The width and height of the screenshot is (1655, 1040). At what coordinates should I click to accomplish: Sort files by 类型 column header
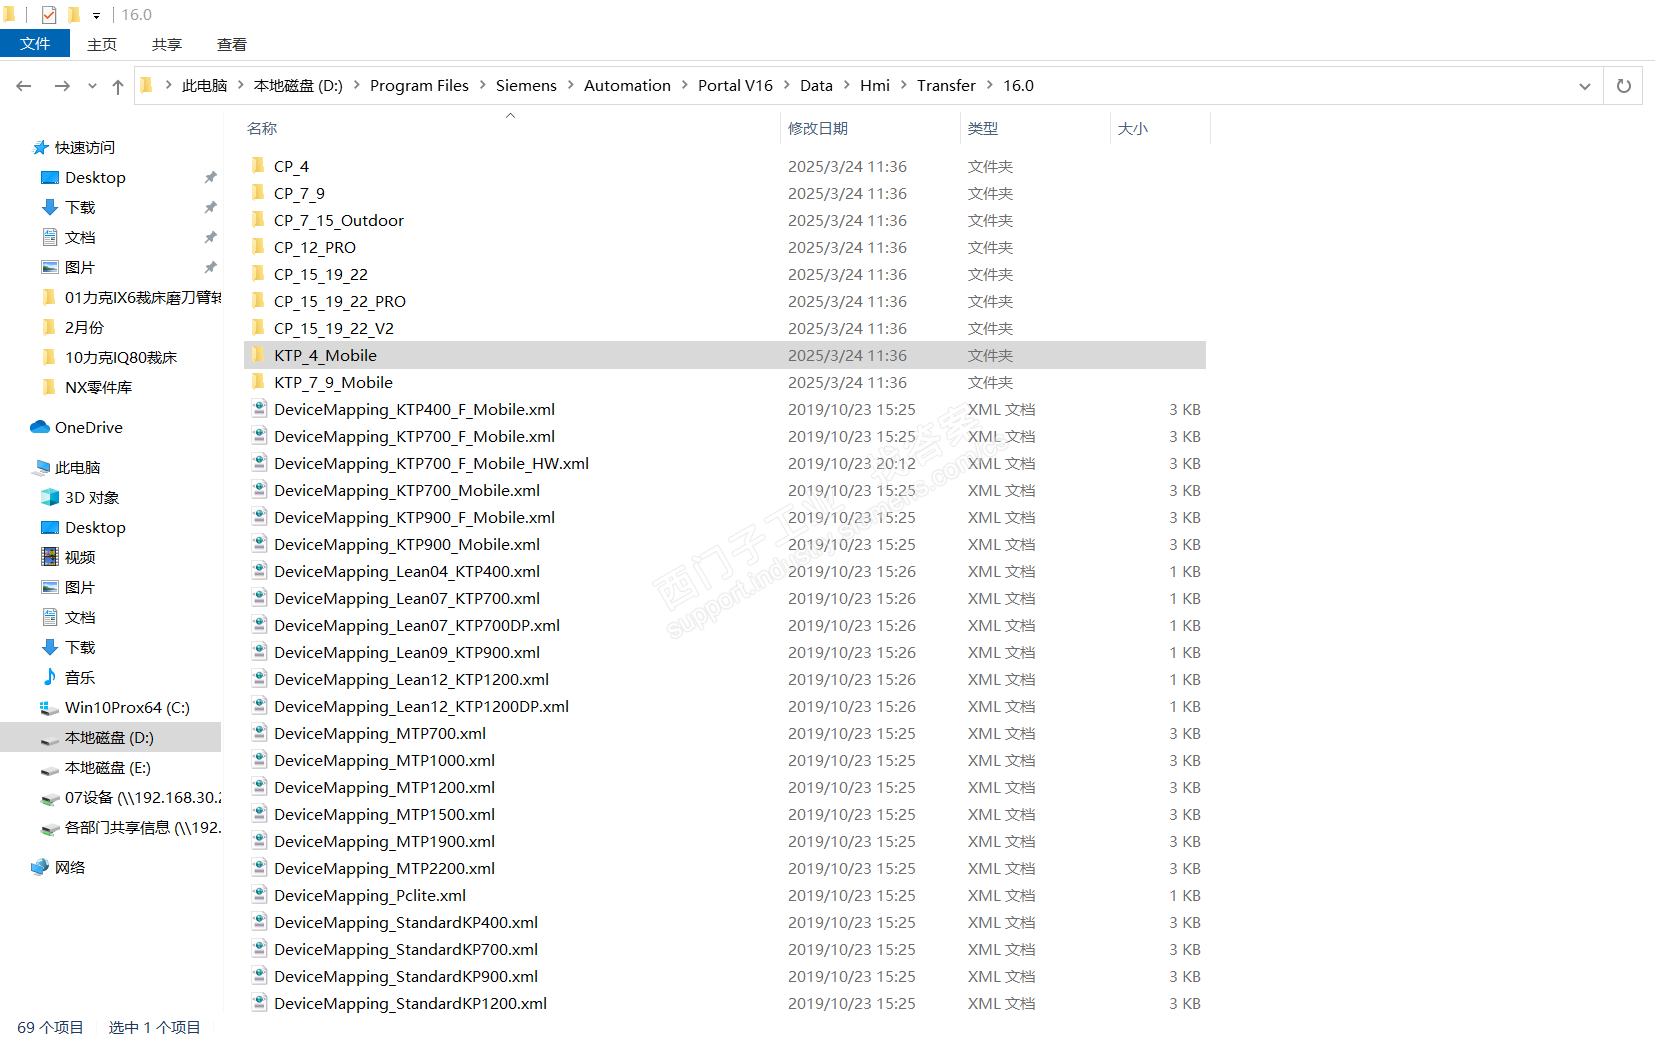click(983, 128)
